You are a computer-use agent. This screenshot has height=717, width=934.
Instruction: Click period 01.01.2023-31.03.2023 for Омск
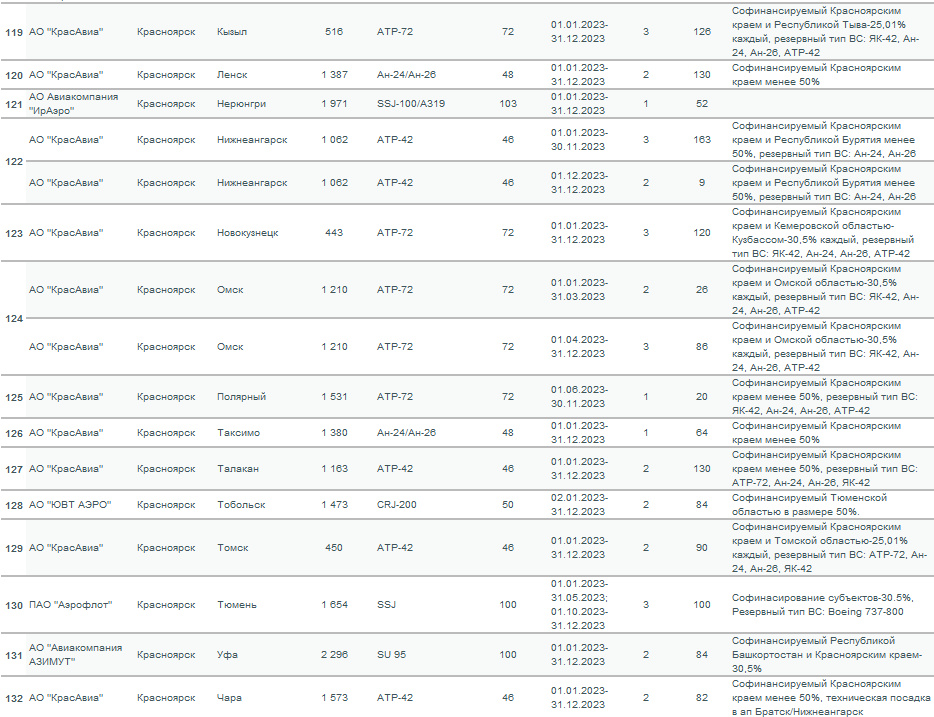point(579,290)
